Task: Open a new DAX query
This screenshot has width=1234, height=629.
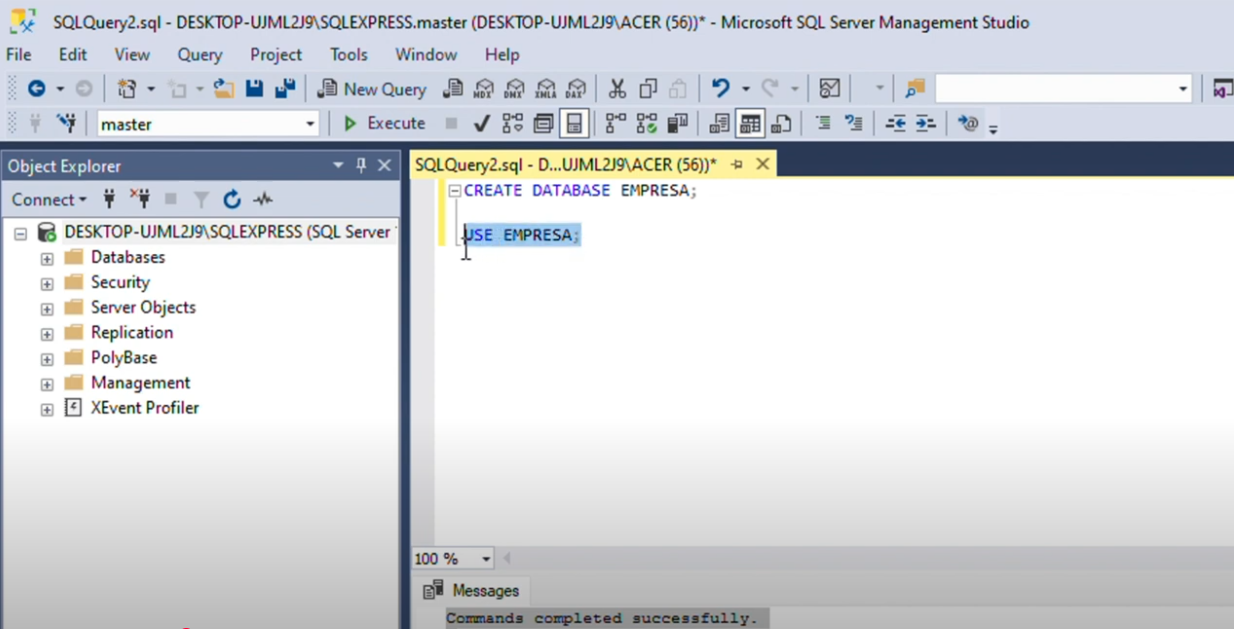Action: 576,89
